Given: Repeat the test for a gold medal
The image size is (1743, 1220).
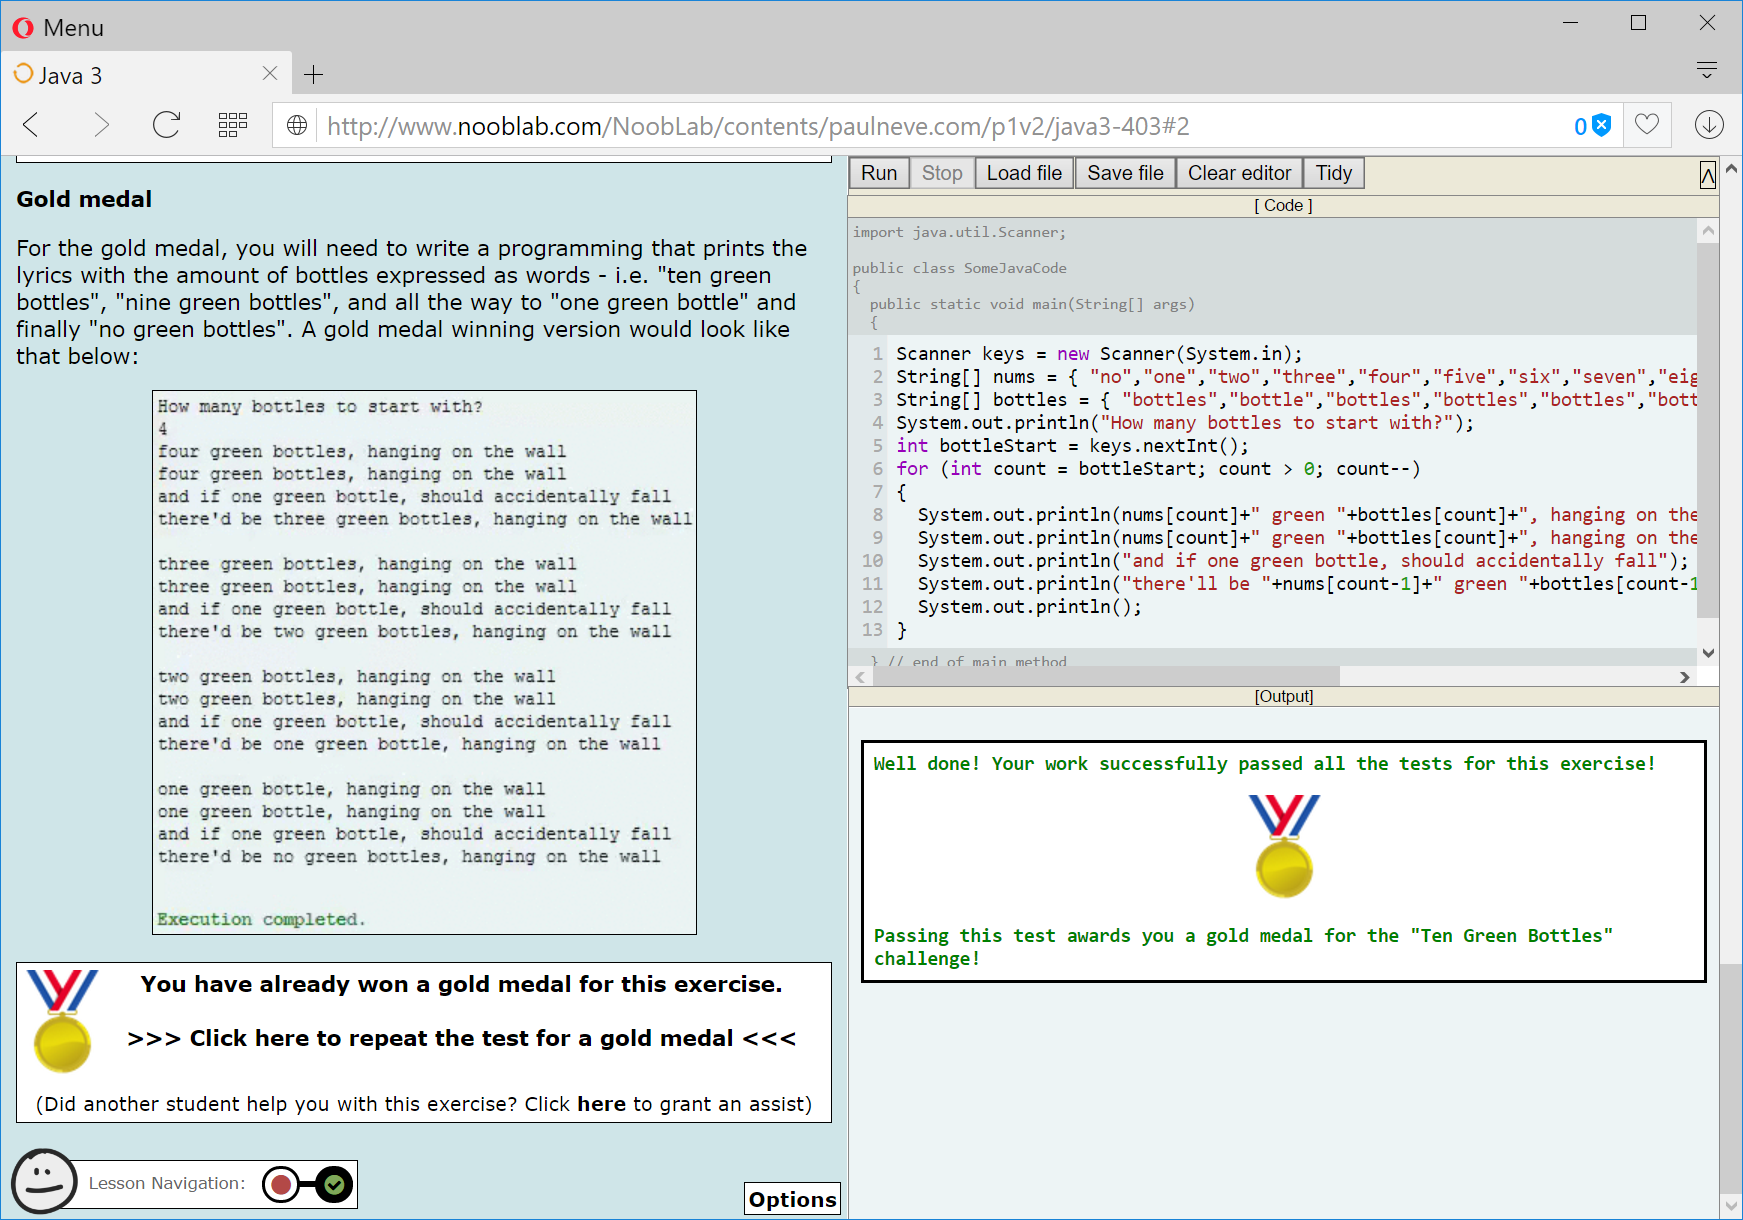Looking at the screenshot, I should click(x=462, y=1038).
